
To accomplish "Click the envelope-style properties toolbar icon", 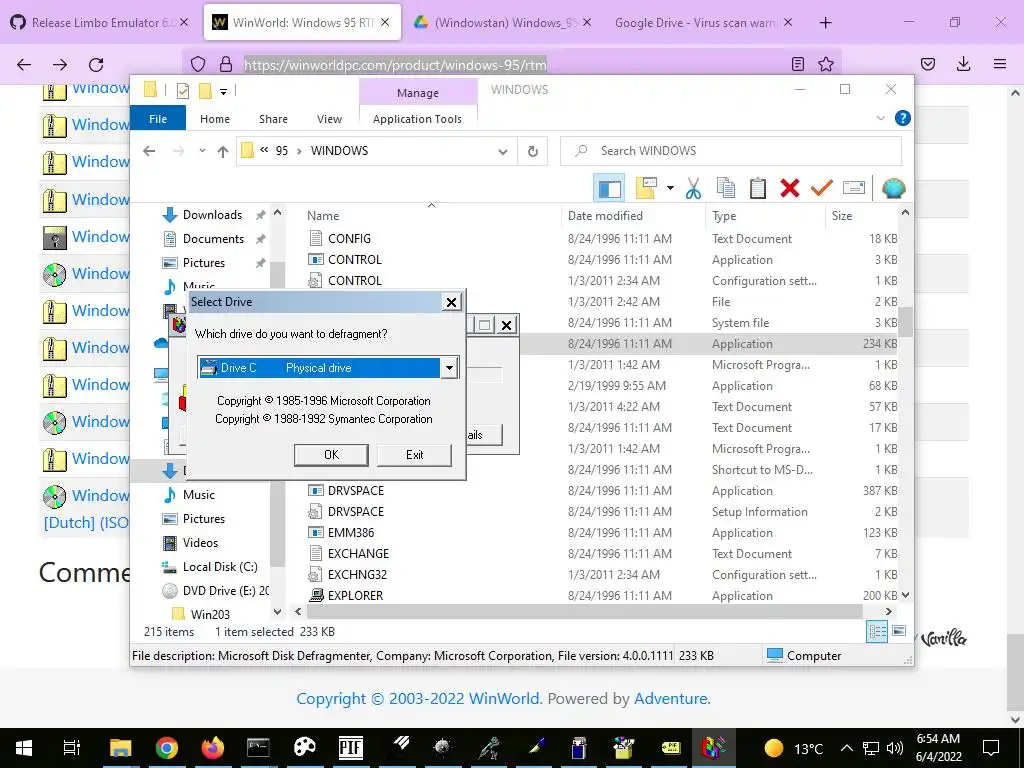I will click(854, 188).
